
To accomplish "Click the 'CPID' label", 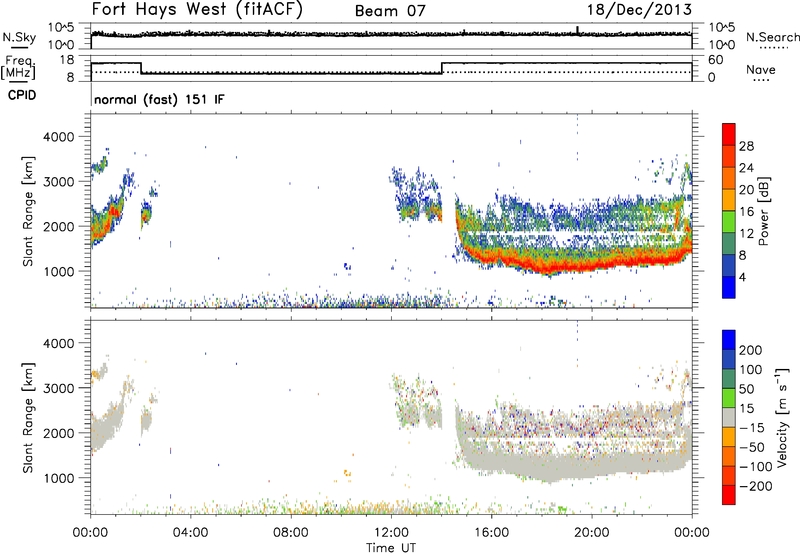I will (22, 95).
